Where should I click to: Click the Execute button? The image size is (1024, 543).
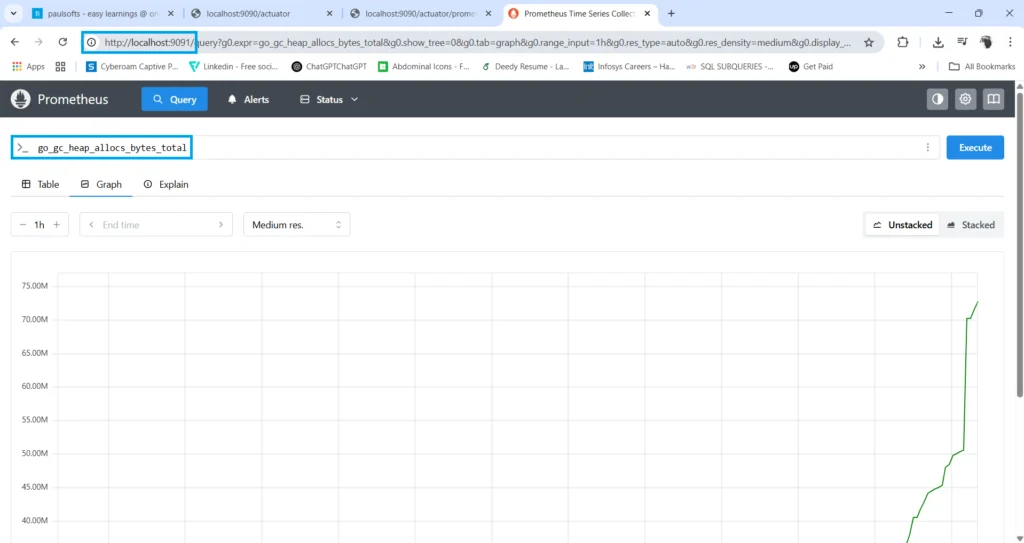click(975, 148)
